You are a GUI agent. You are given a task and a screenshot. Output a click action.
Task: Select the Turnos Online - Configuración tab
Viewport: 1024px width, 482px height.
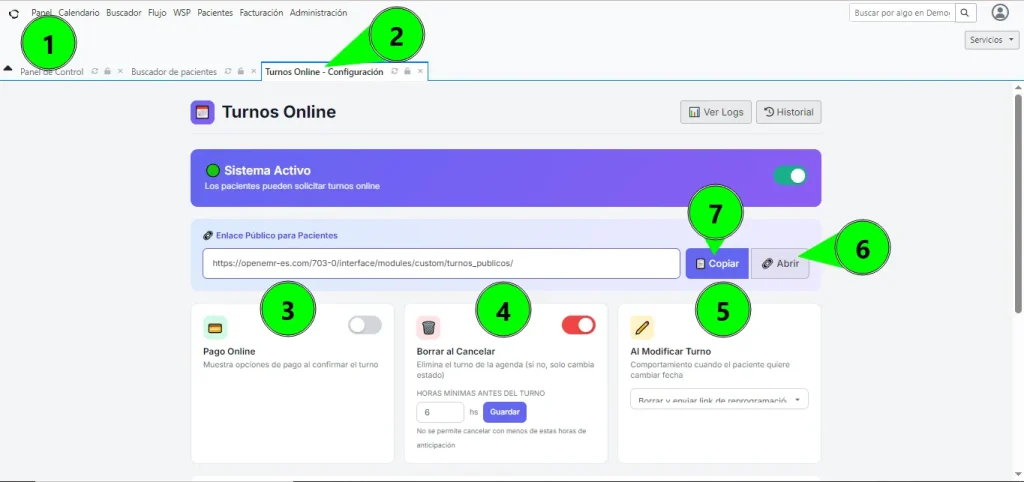(x=324, y=72)
